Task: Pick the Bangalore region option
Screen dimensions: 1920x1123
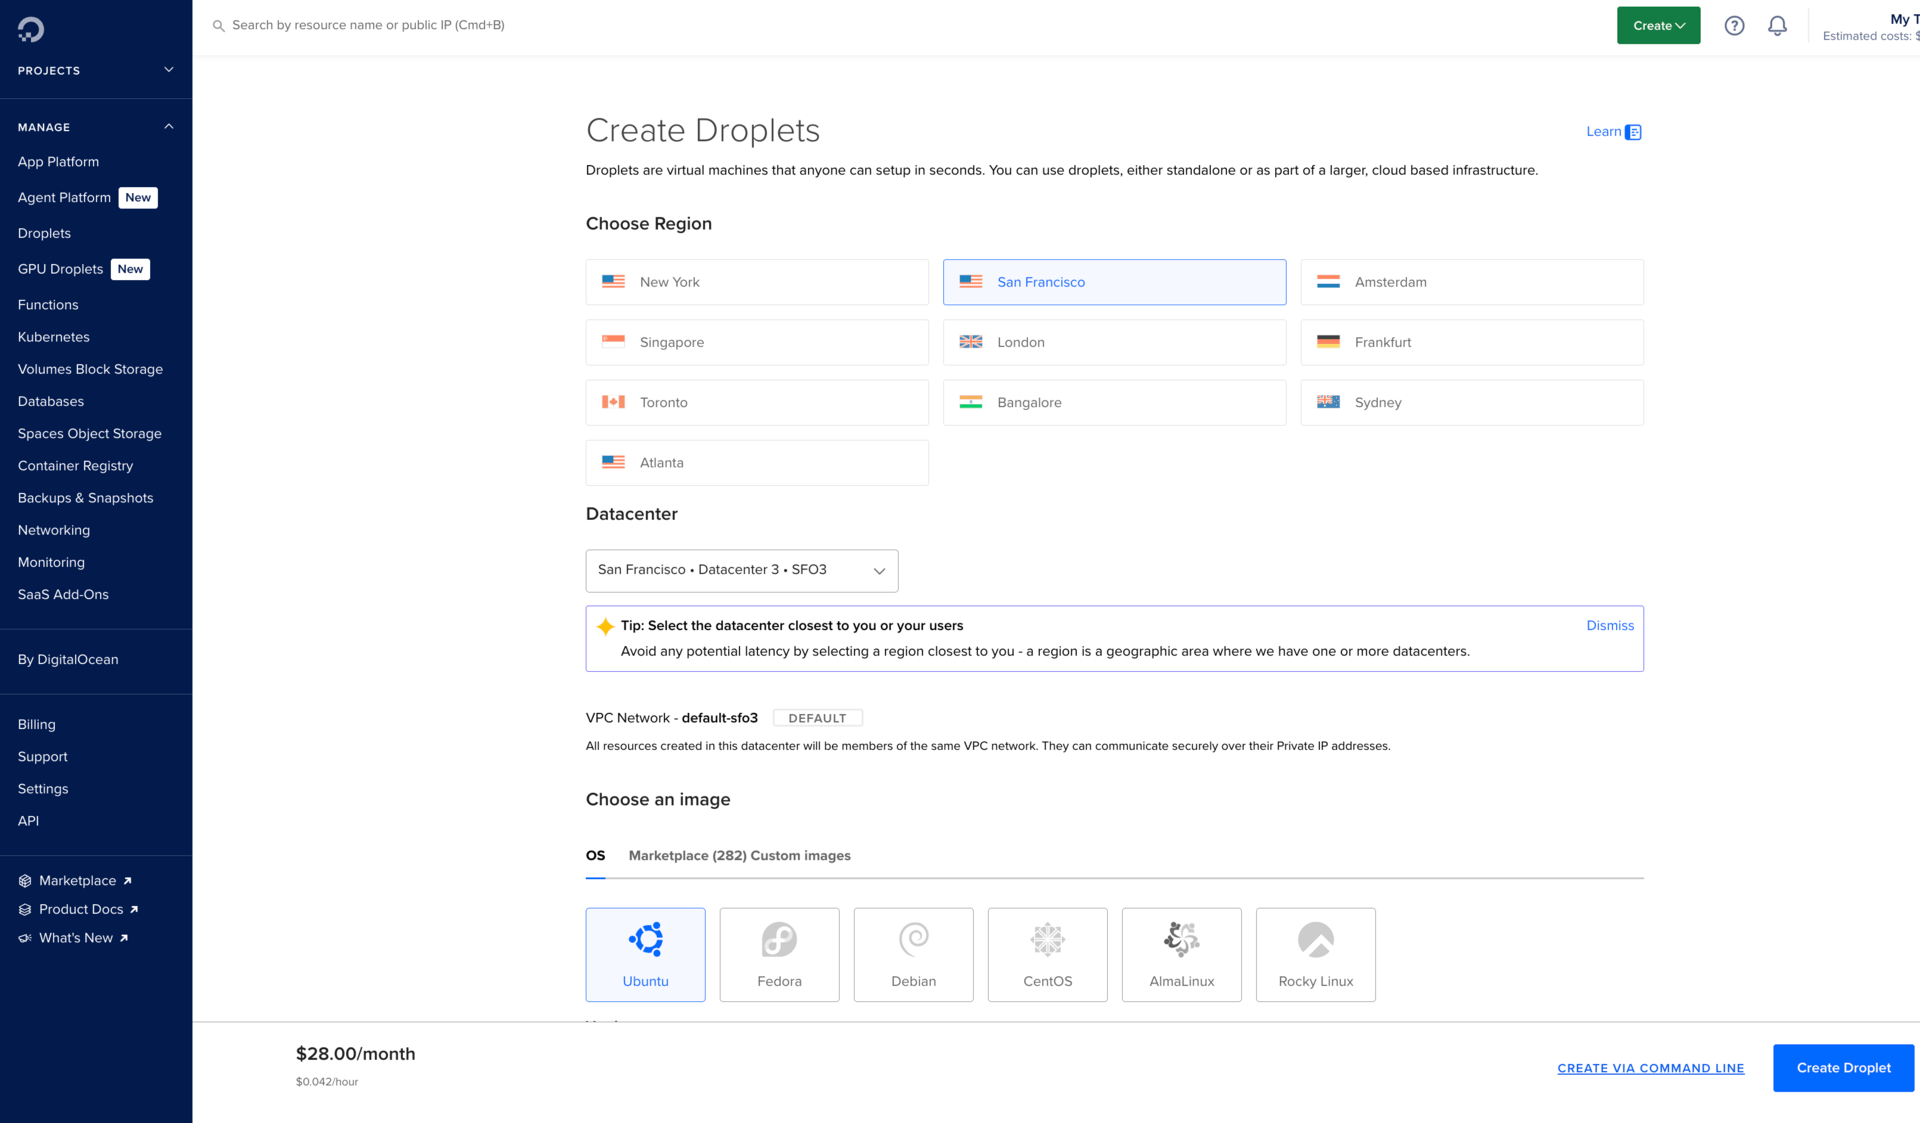Action: coord(1114,402)
